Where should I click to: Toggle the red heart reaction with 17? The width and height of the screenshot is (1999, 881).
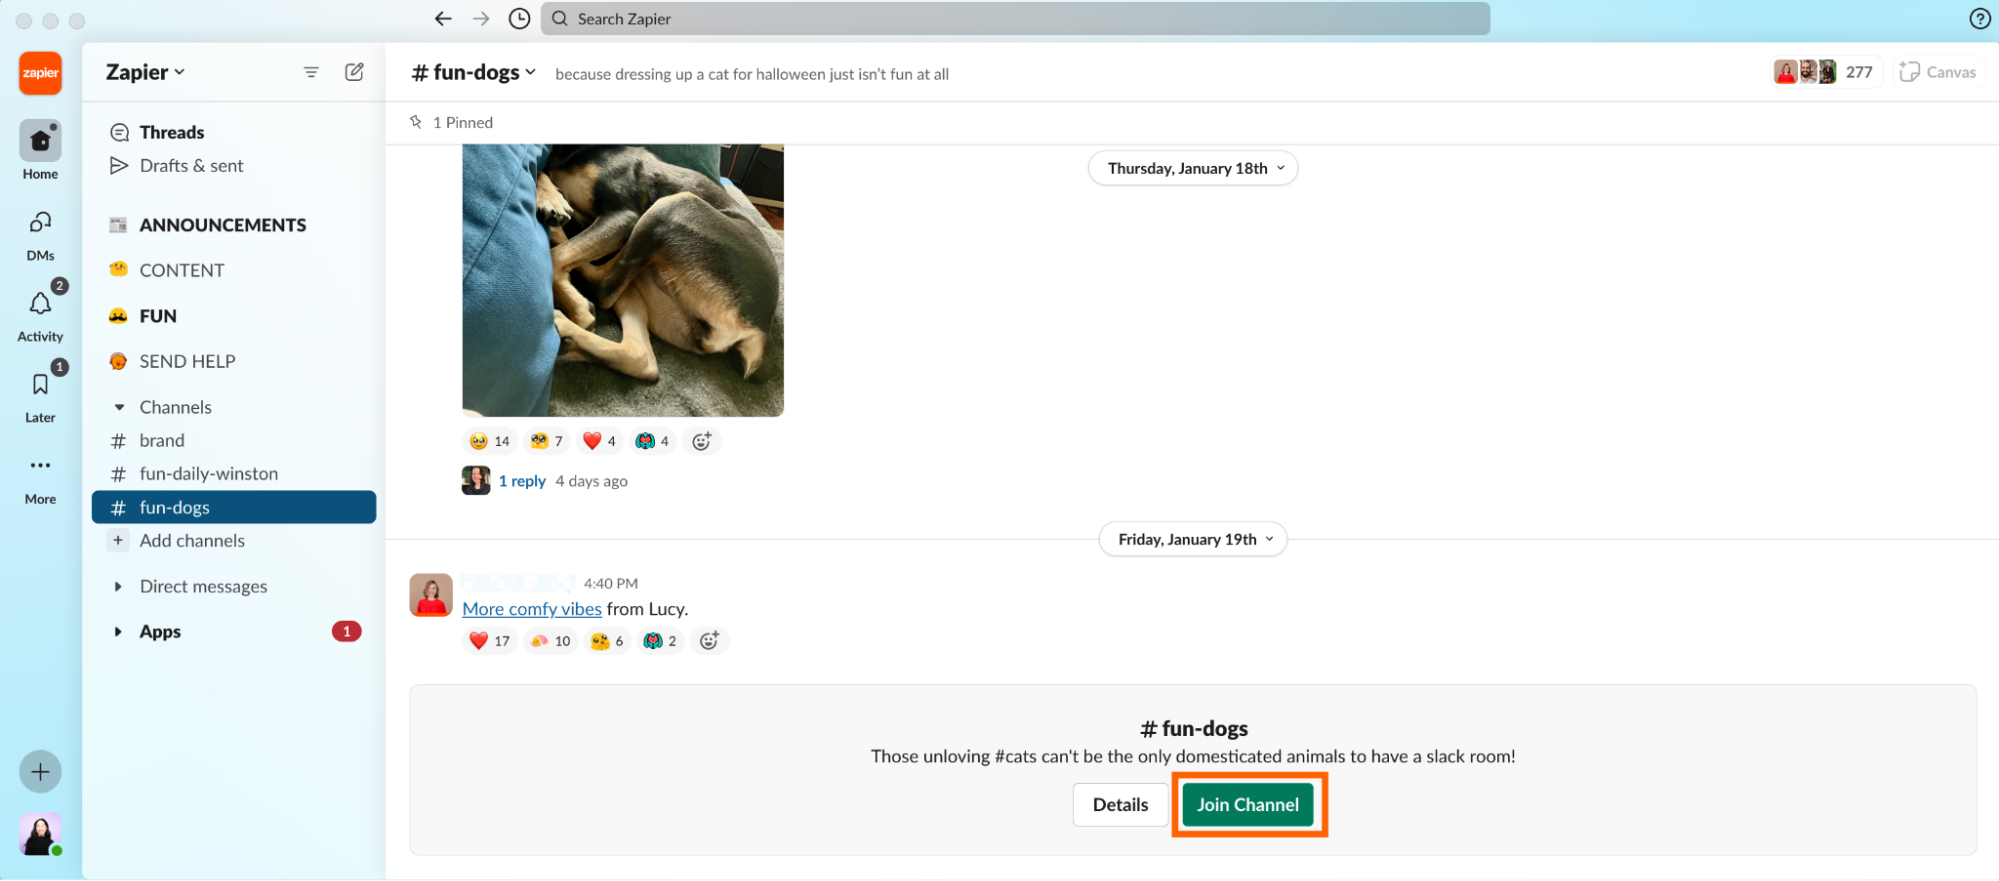(x=490, y=641)
